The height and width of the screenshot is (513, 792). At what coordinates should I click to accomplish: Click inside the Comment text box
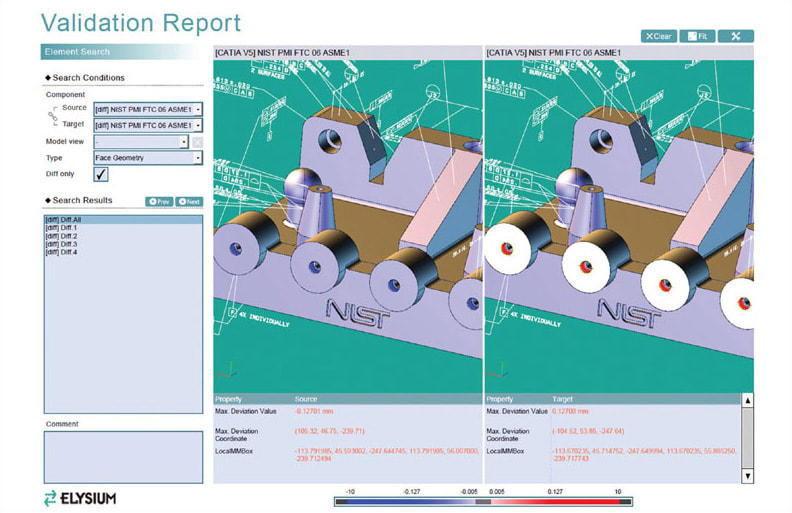pos(123,457)
